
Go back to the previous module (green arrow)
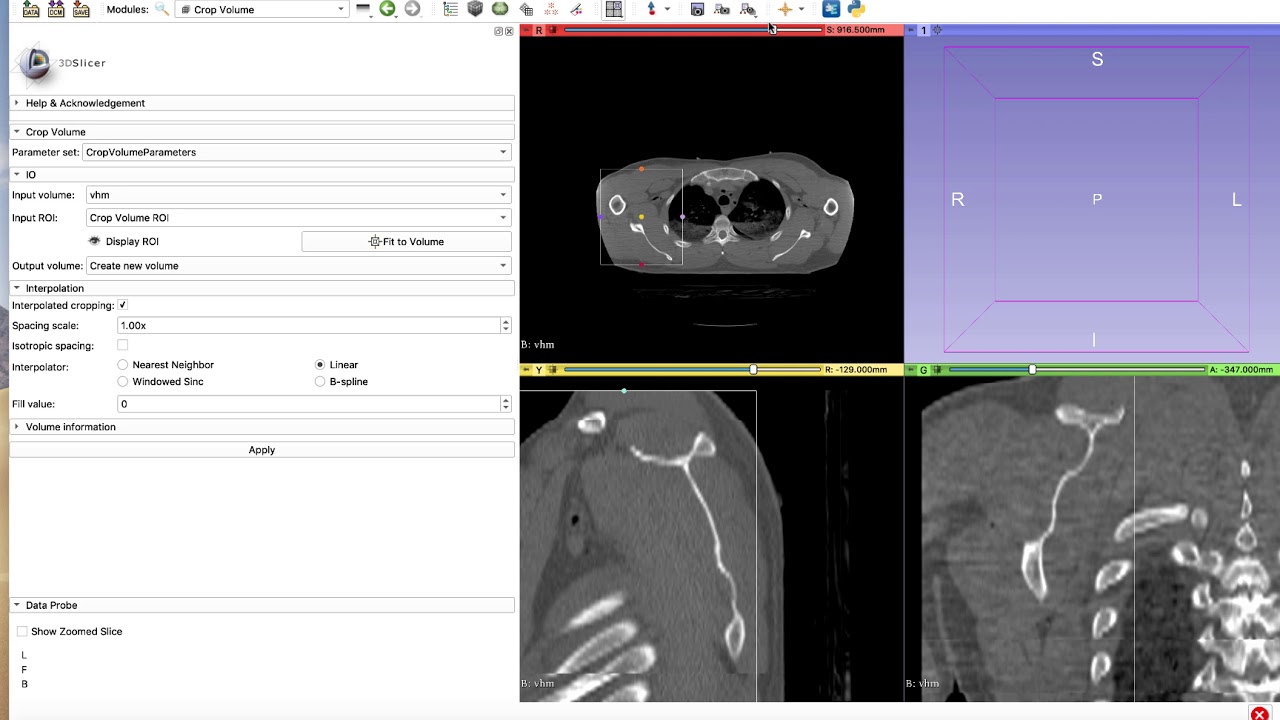pos(387,9)
